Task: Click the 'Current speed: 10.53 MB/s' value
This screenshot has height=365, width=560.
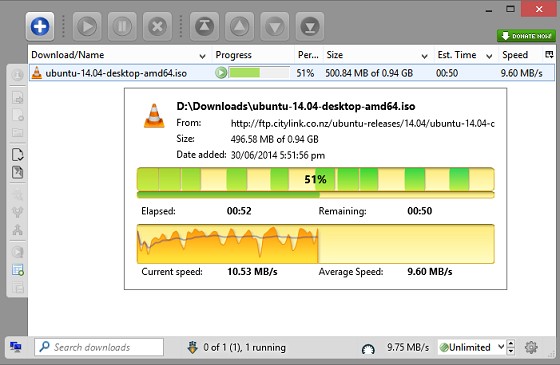Action: [252, 272]
